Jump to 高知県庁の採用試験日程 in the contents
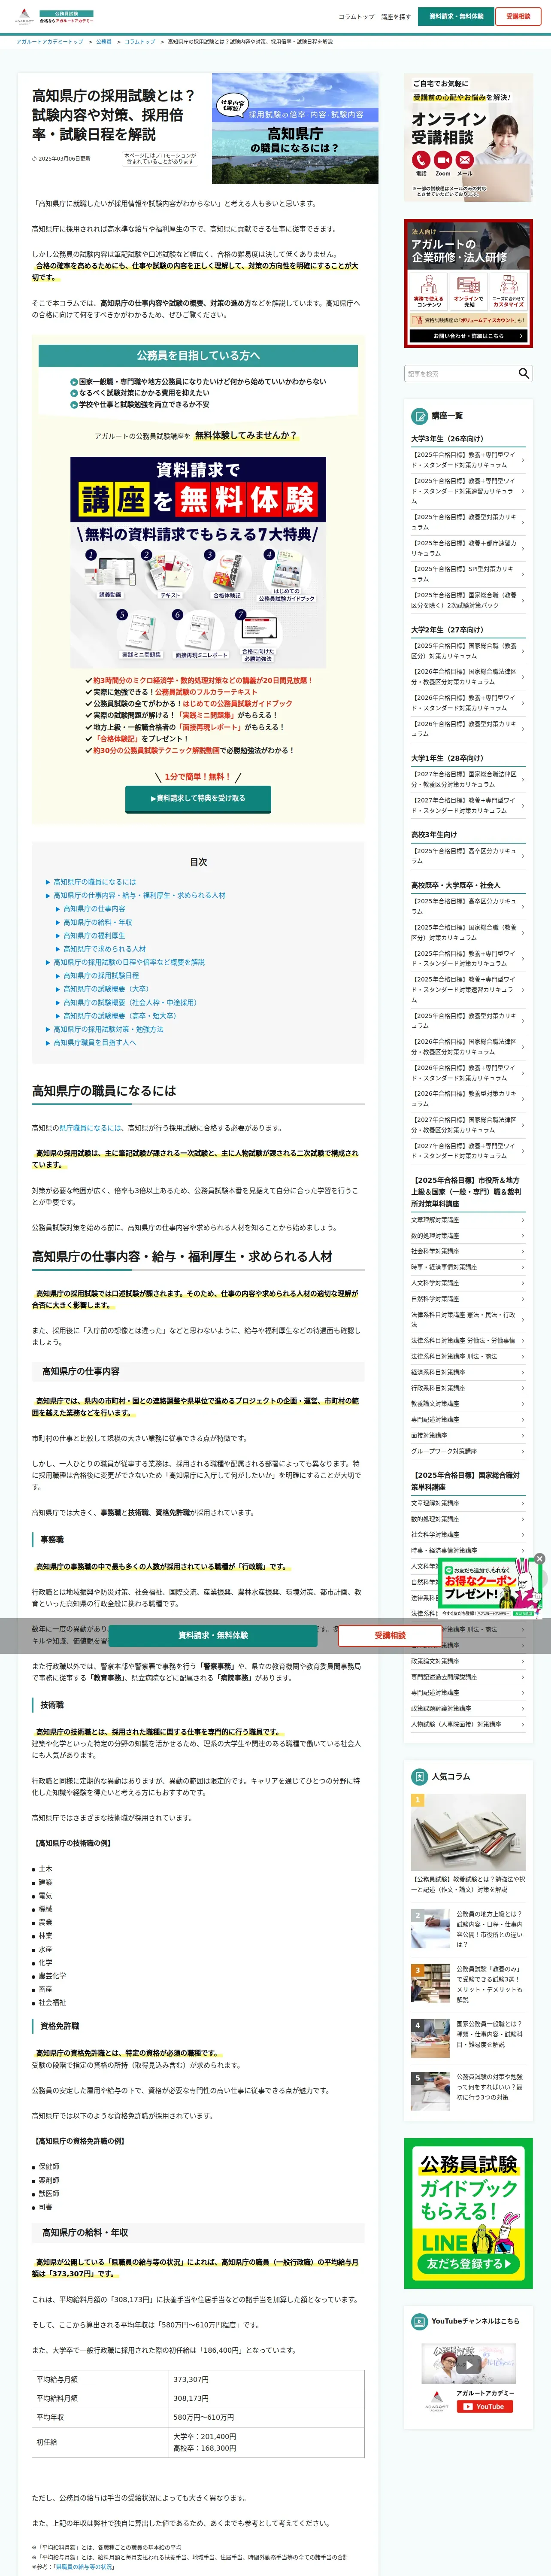551x2576 pixels. (101, 975)
